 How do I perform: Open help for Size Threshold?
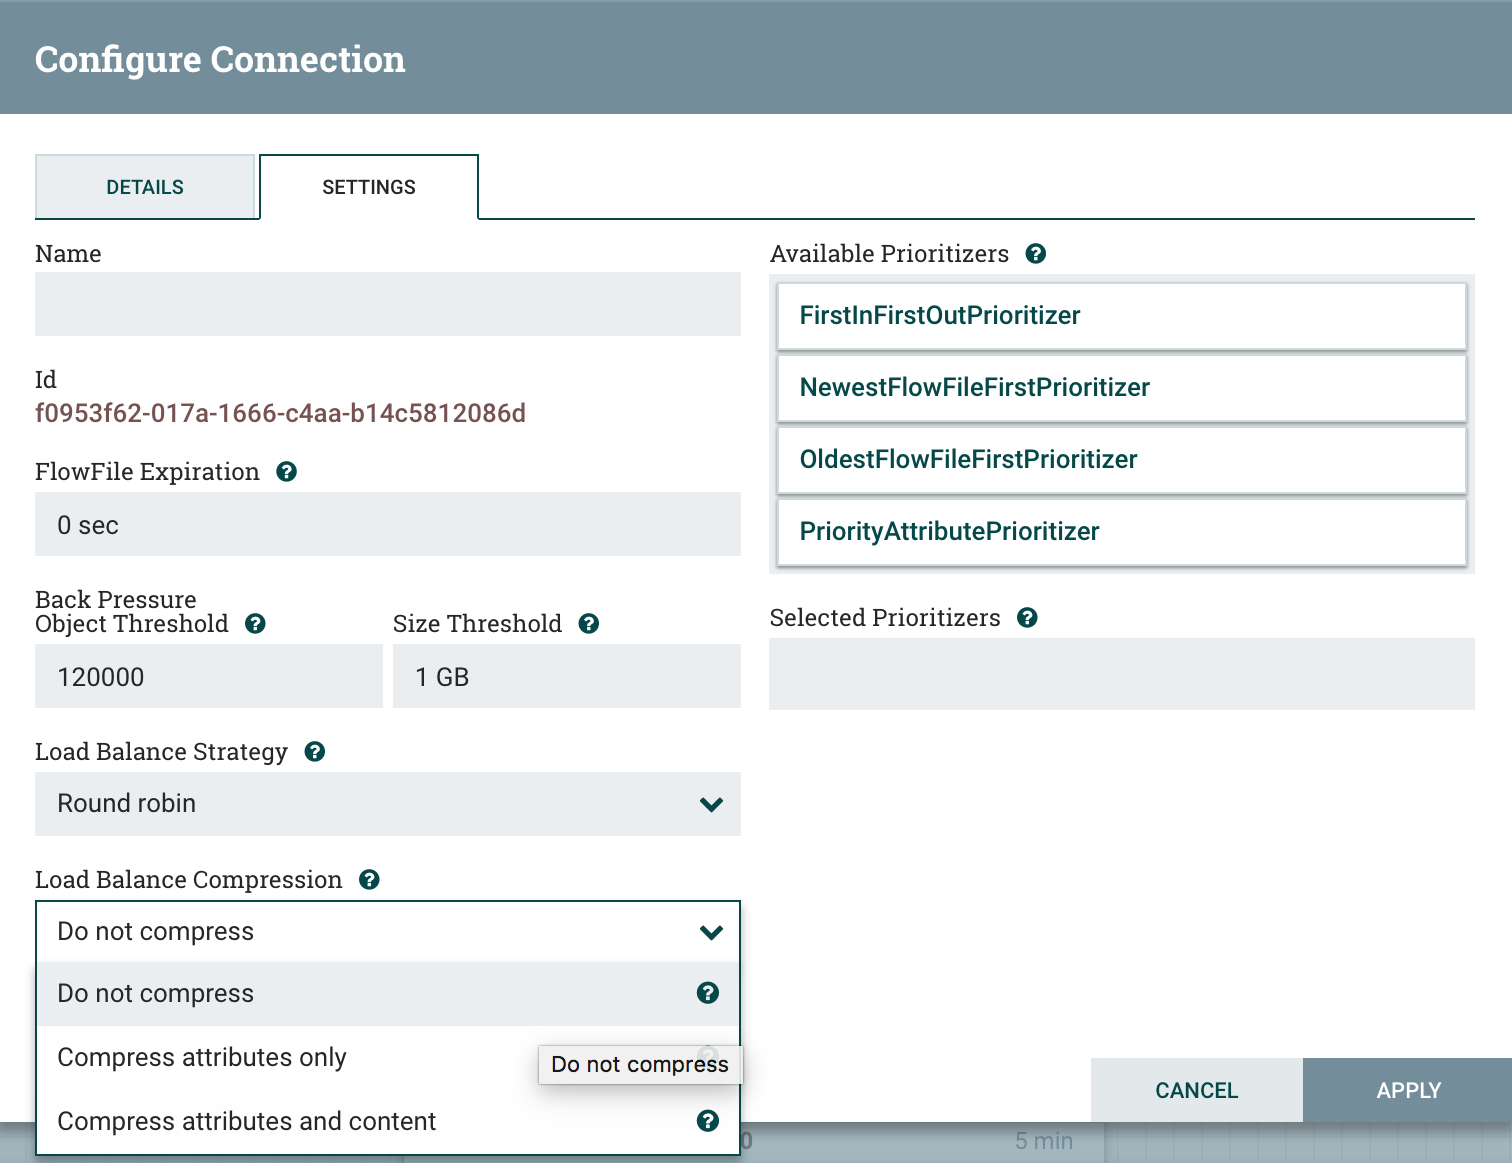click(590, 623)
